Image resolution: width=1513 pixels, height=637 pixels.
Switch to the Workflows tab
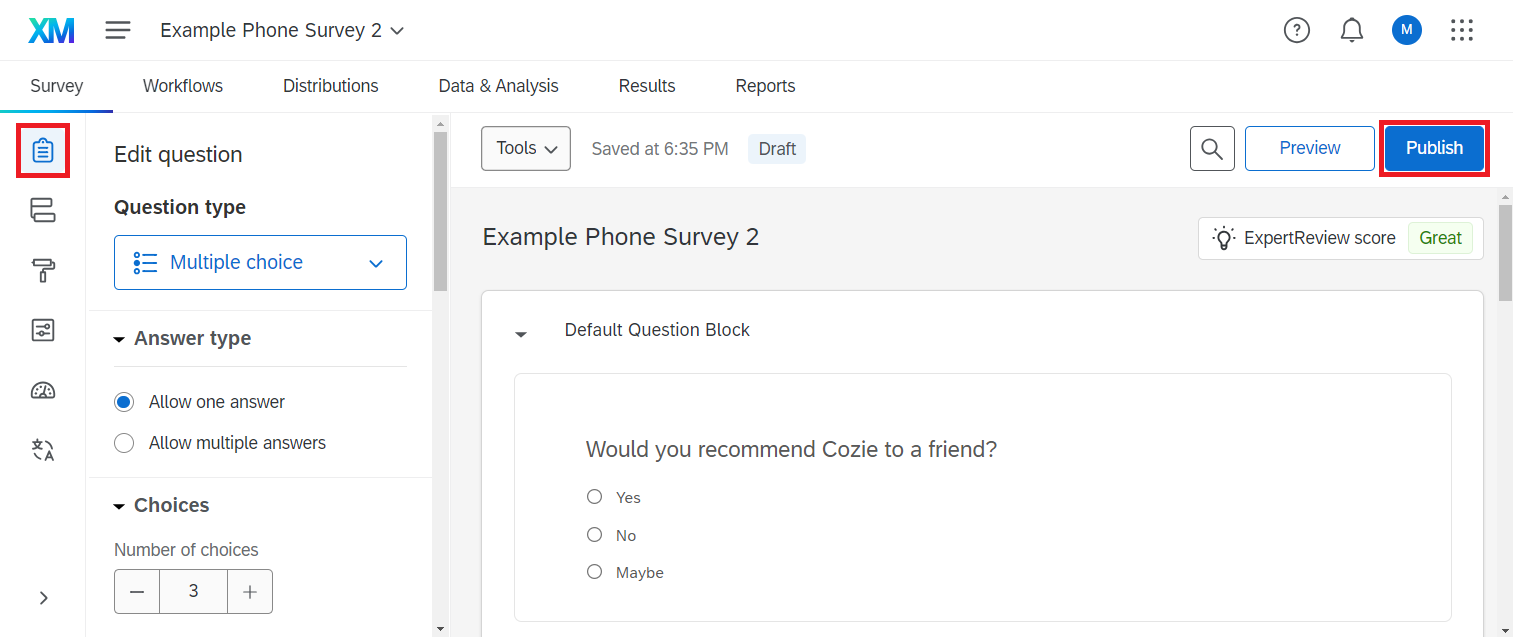[183, 86]
